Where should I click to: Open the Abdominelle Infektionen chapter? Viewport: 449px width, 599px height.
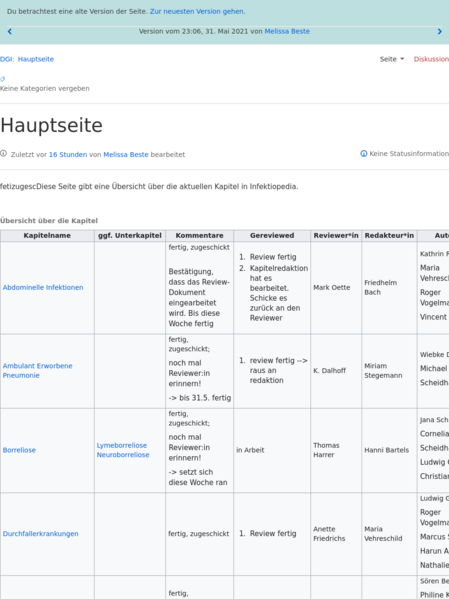[x=43, y=288]
